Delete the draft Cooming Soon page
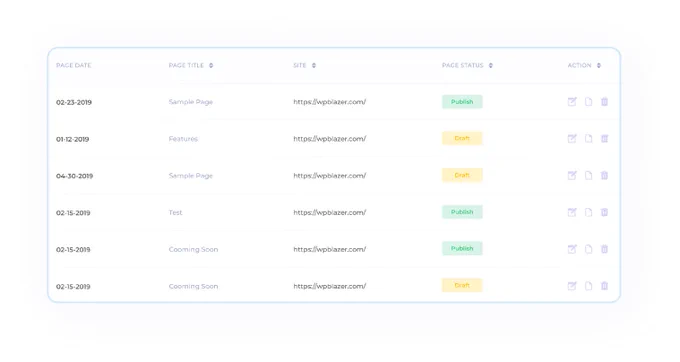680x362 pixels. [604, 286]
